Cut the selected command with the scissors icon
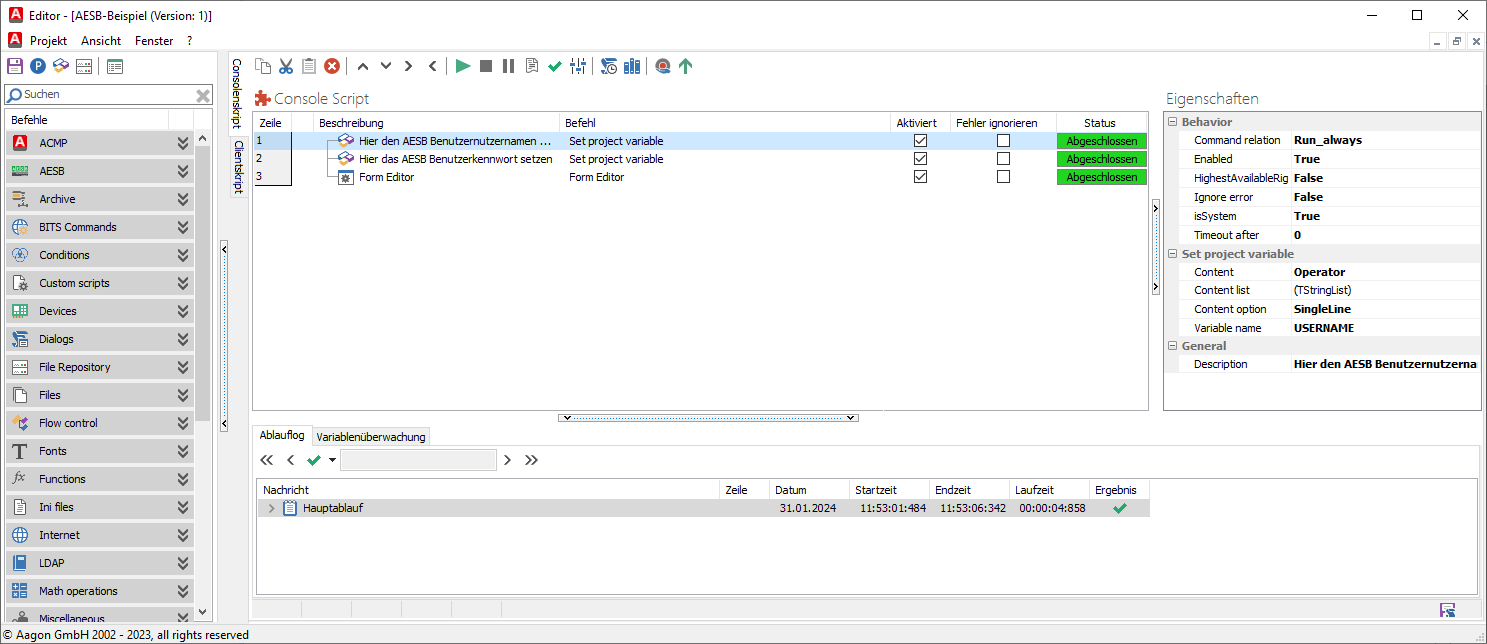This screenshot has height=644, width=1487. pos(286,66)
